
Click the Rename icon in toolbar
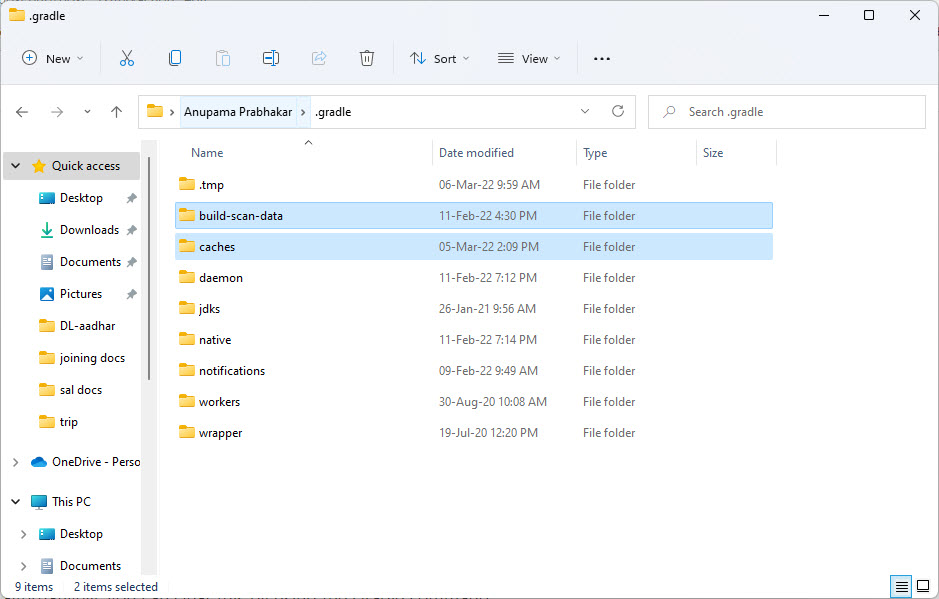[x=271, y=58]
